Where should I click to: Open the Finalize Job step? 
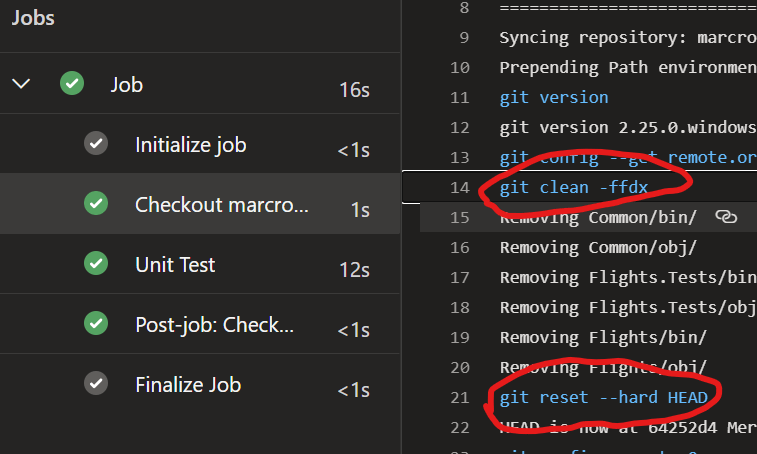pyautogui.click(x=188, y=385)
